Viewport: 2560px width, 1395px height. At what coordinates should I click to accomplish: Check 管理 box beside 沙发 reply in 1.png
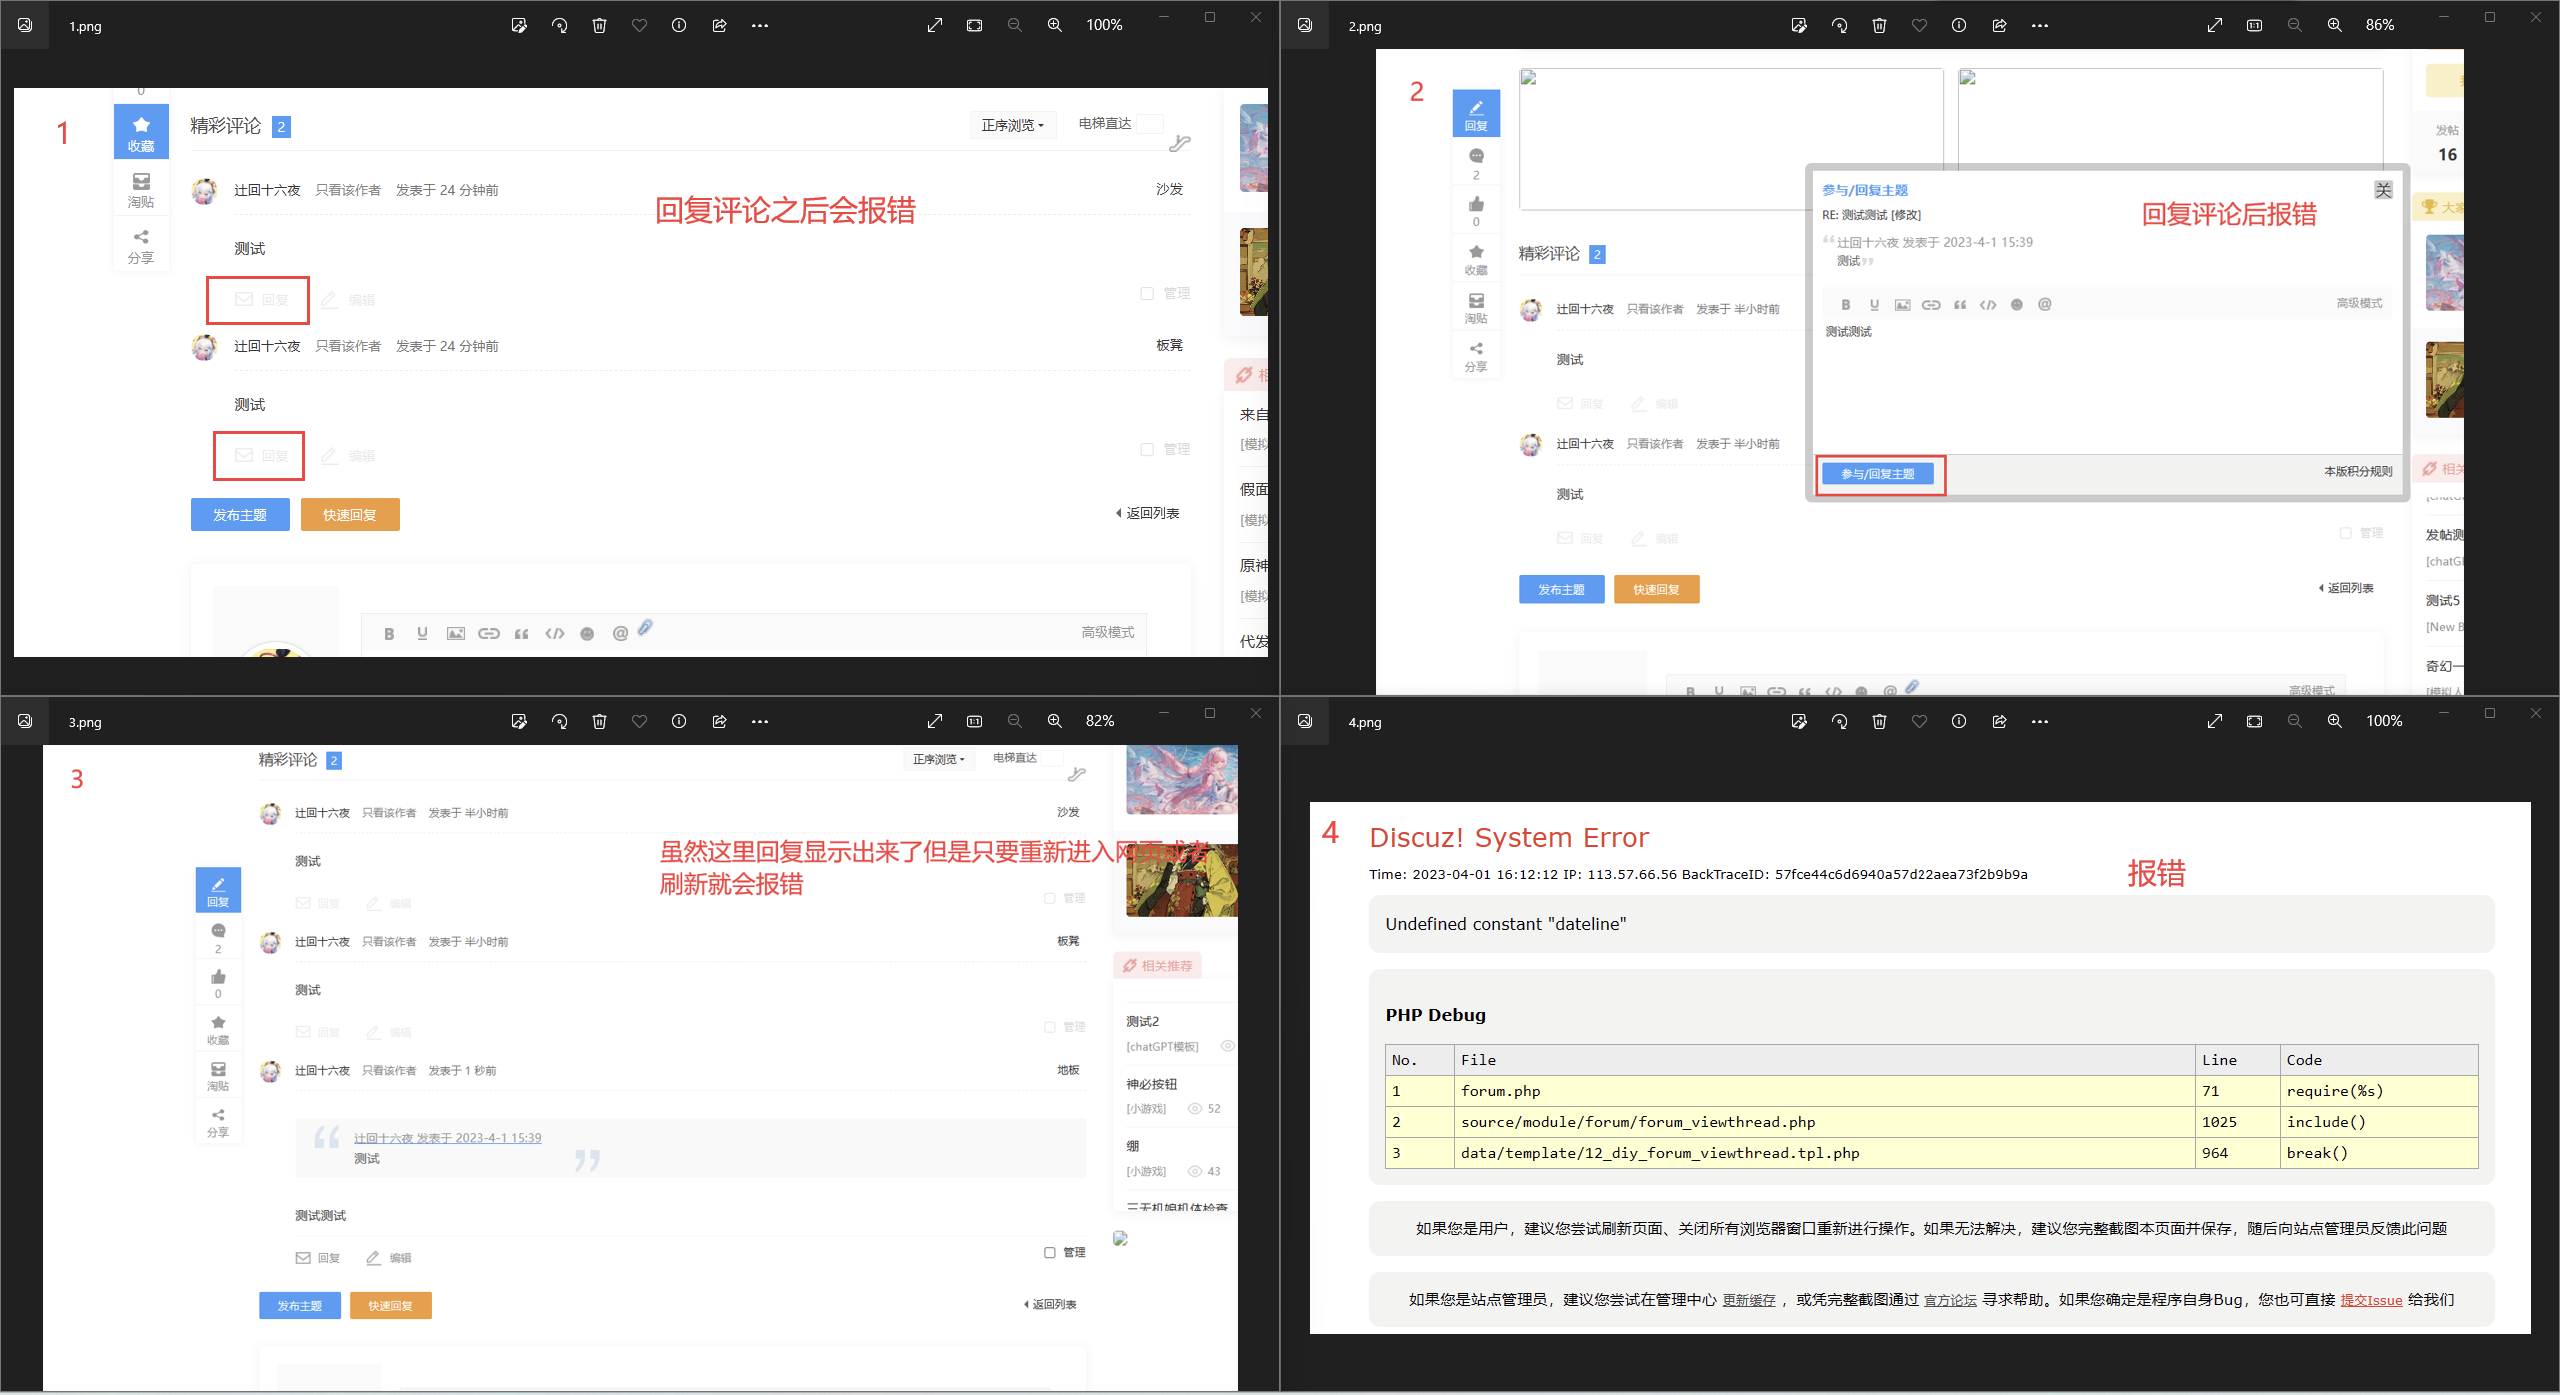pos(1147,293)
